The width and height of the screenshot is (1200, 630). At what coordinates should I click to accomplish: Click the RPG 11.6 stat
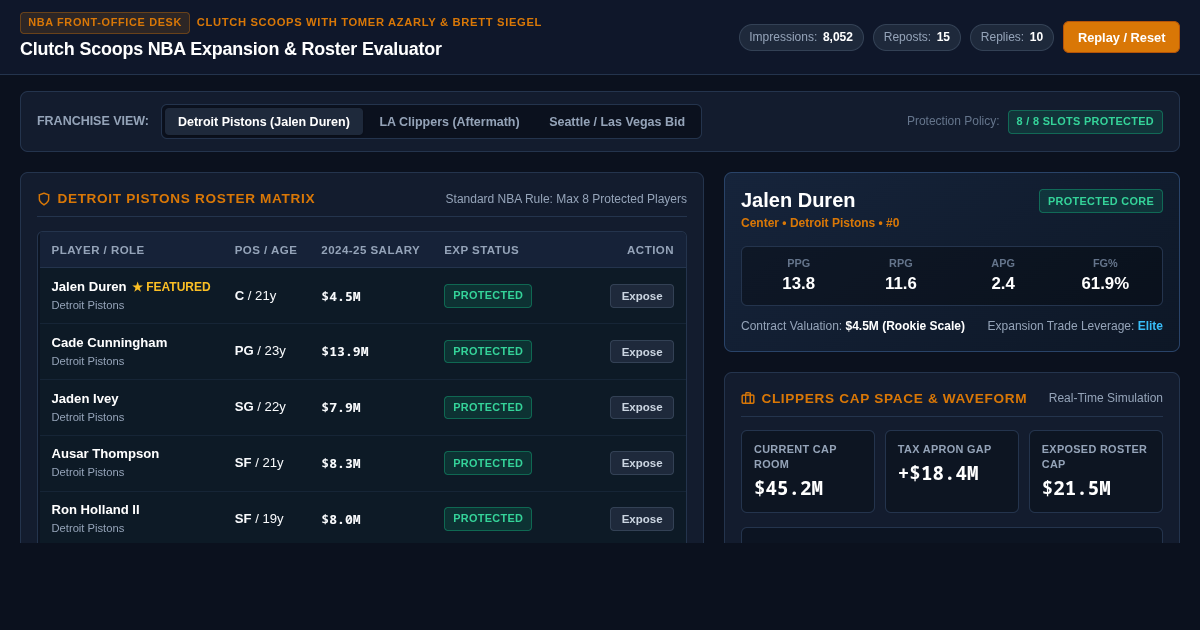[900, 275]
